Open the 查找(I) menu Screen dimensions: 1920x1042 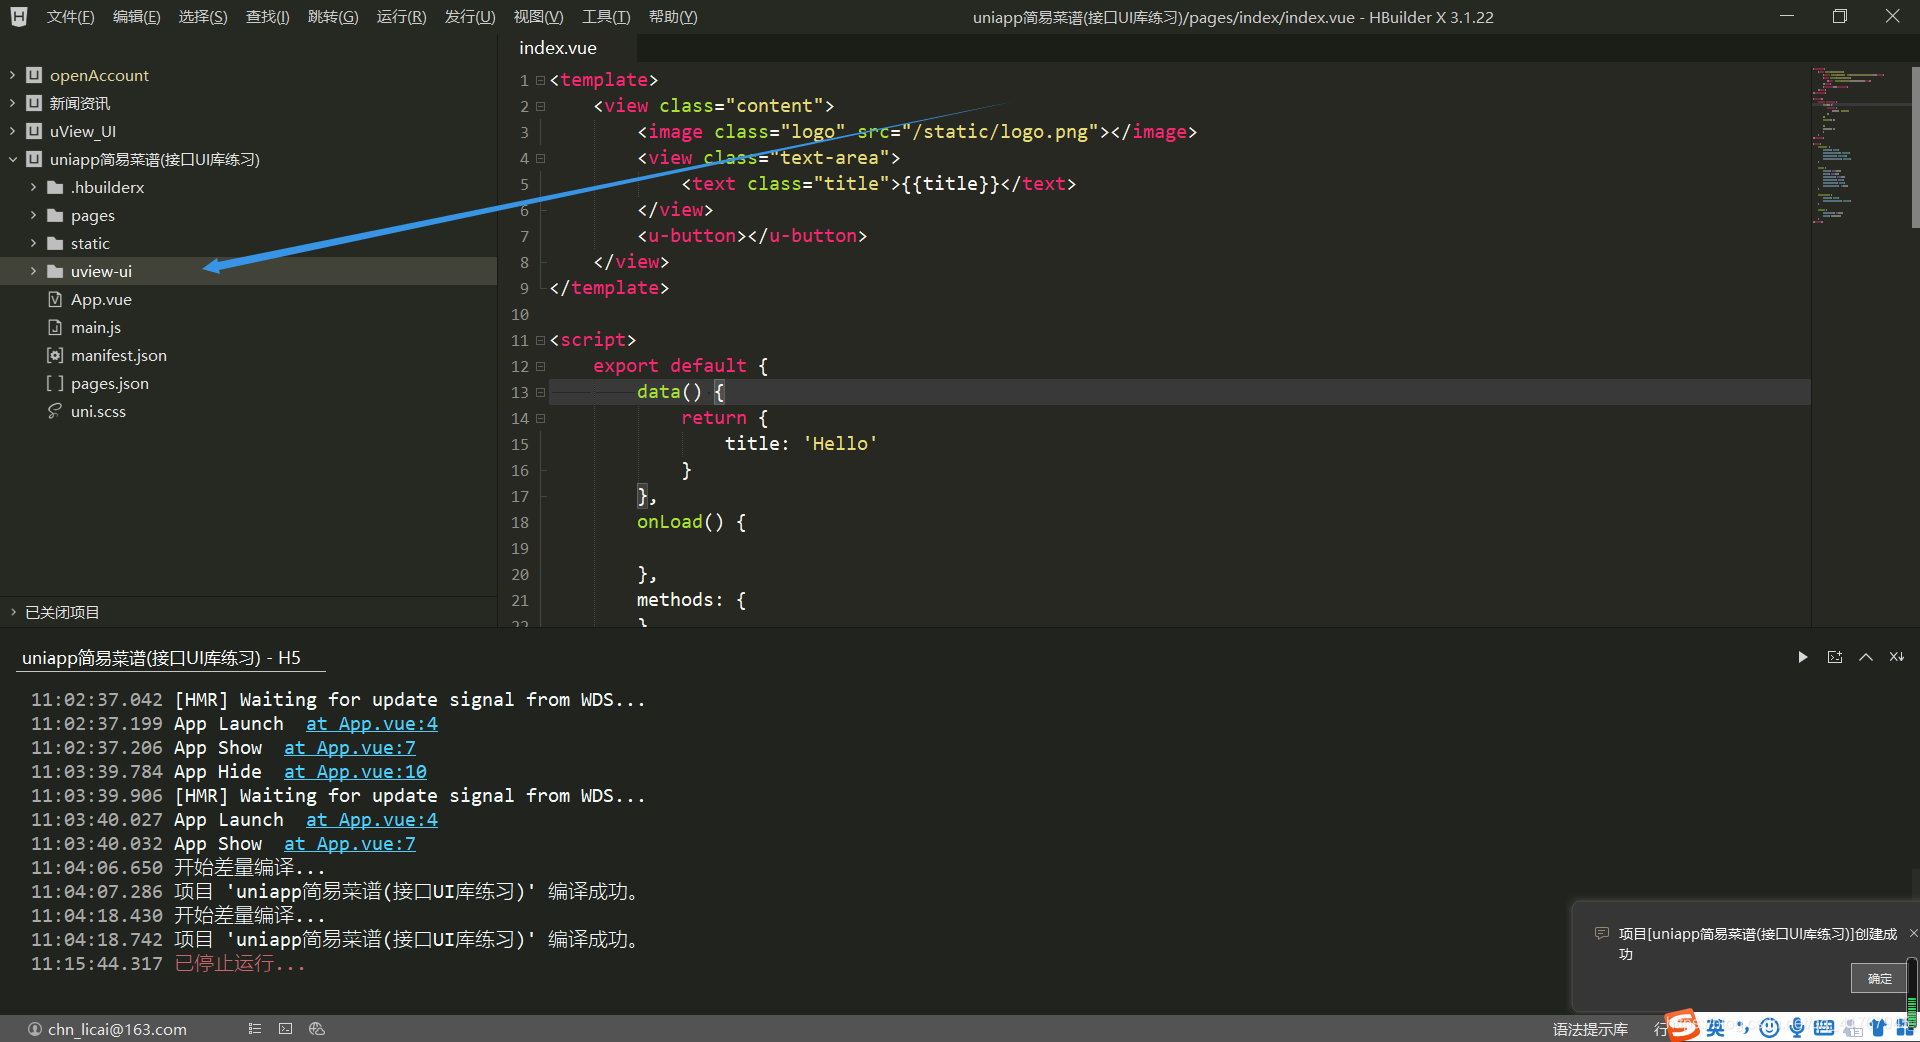pos(268,17)
